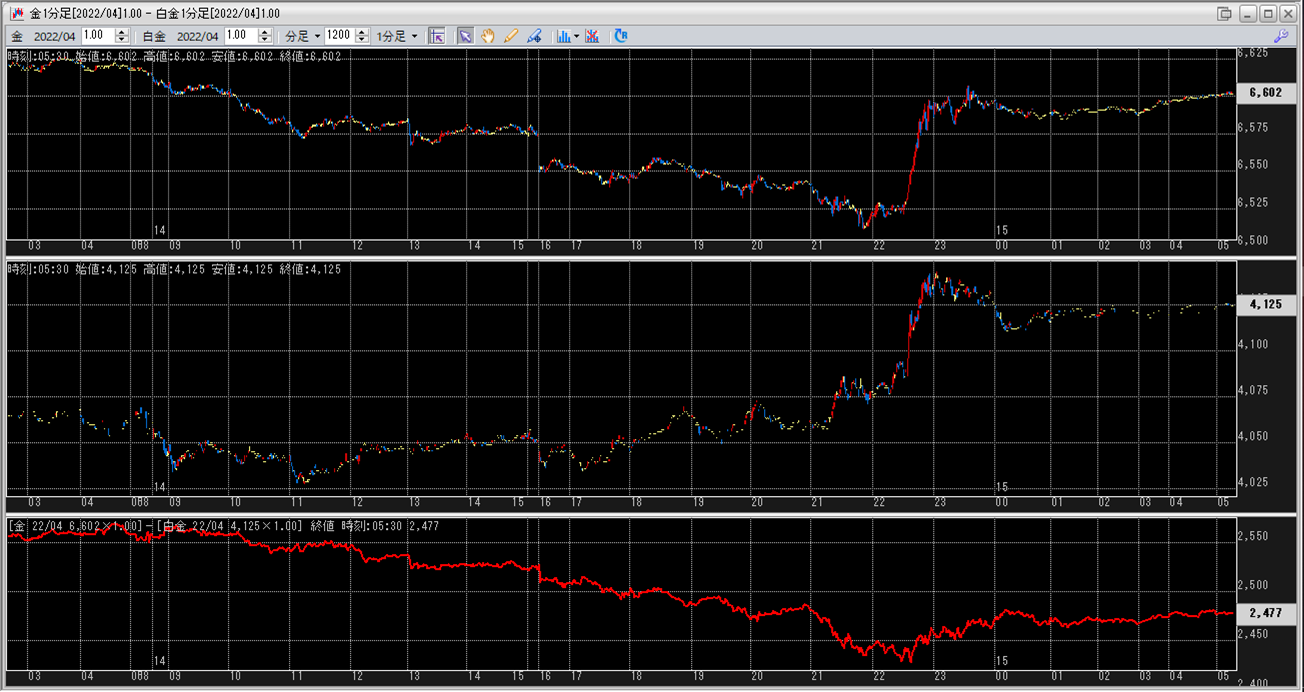Click the delete indicators red-X icon
Viewport: 1304px width, 692px height.
coord(592,36)
